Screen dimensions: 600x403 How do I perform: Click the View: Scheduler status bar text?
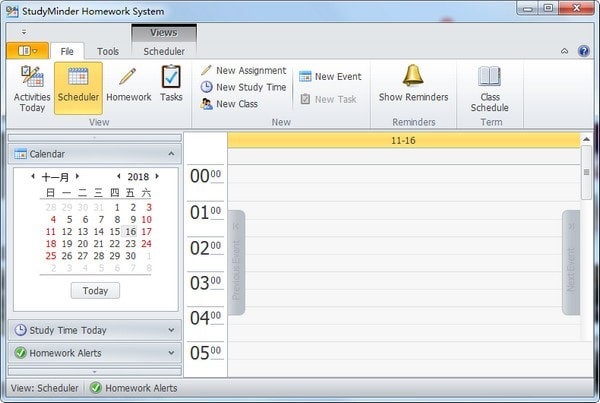click(44, 388)
